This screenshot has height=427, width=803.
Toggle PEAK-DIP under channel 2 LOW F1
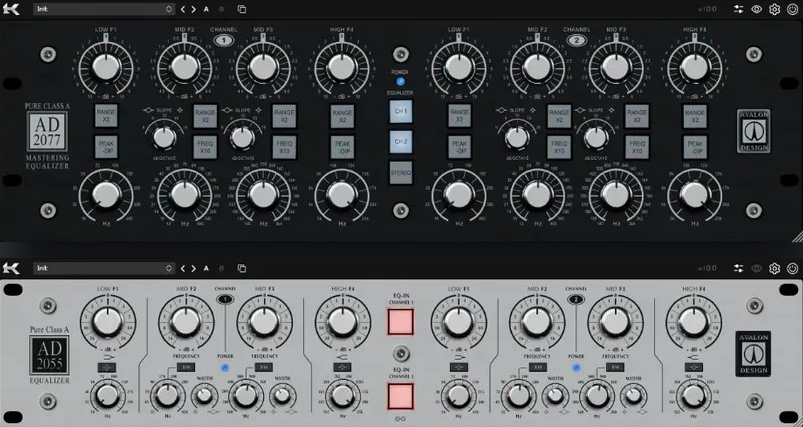click(459, 147)
